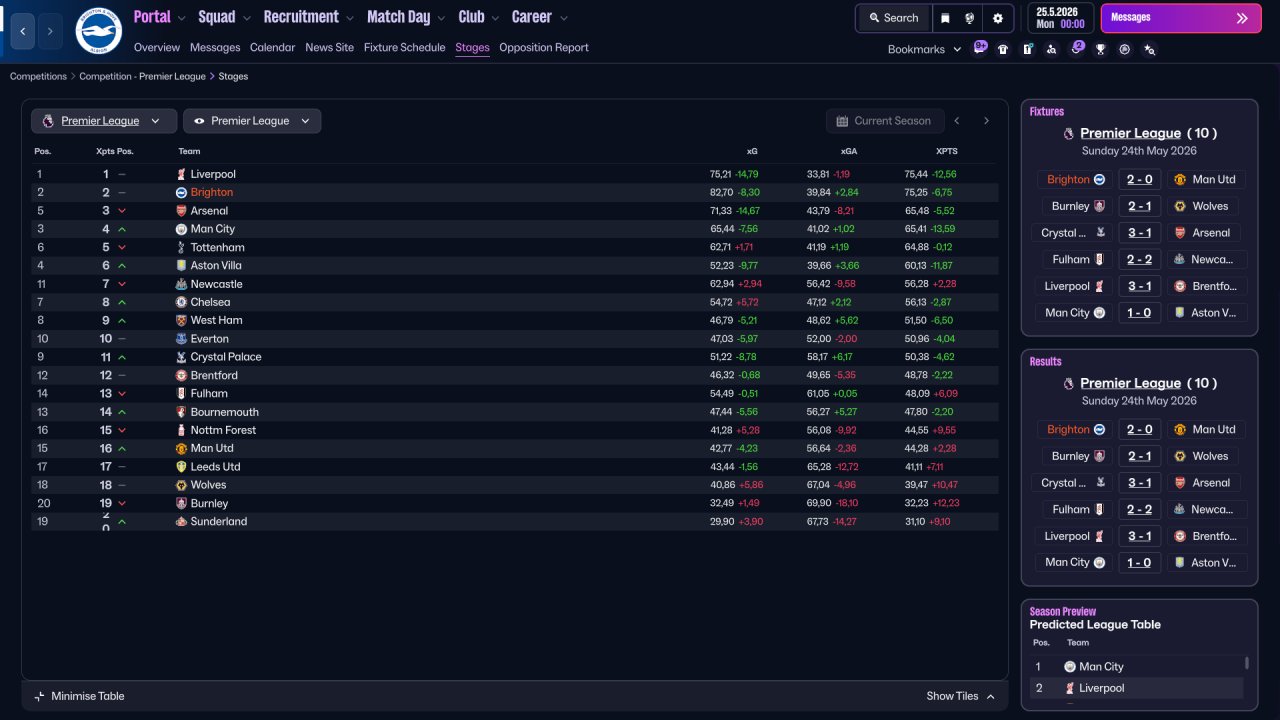Switch to the Fixture Schedule tab
This screenshot has height=720, width=1280.
coord(404,48)
